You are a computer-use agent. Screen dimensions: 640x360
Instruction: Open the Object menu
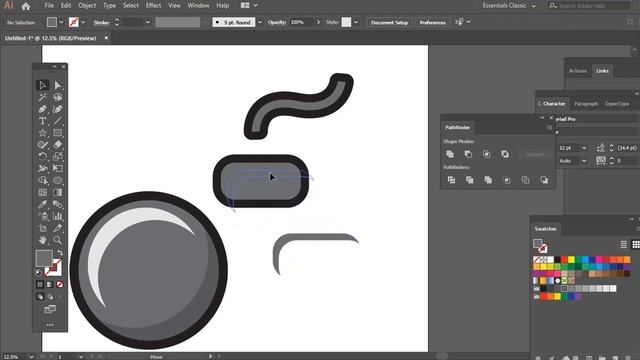pyautogui.click(x=87, y=6)
